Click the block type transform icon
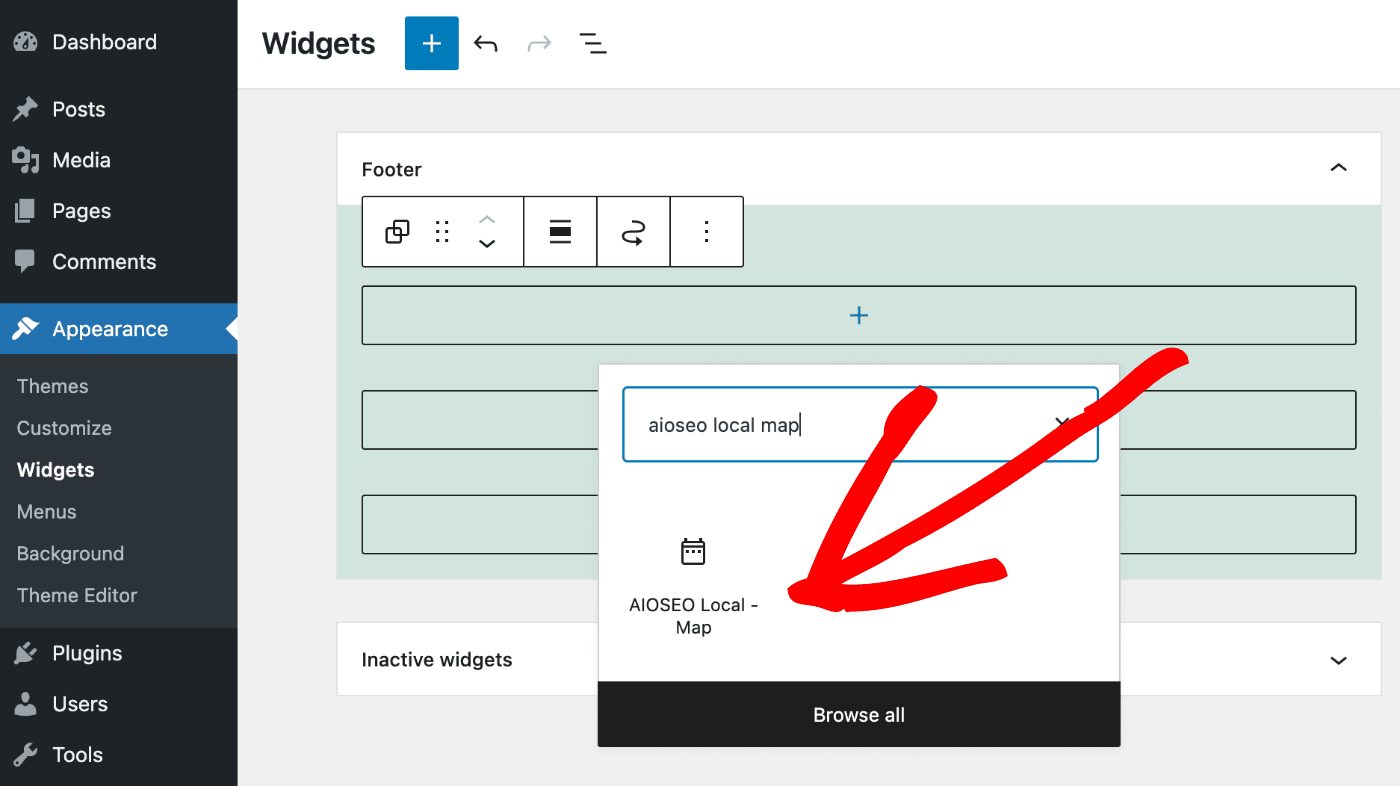Image resolution: width=1400 pixels, height=786 pixels. coord(397,232)
